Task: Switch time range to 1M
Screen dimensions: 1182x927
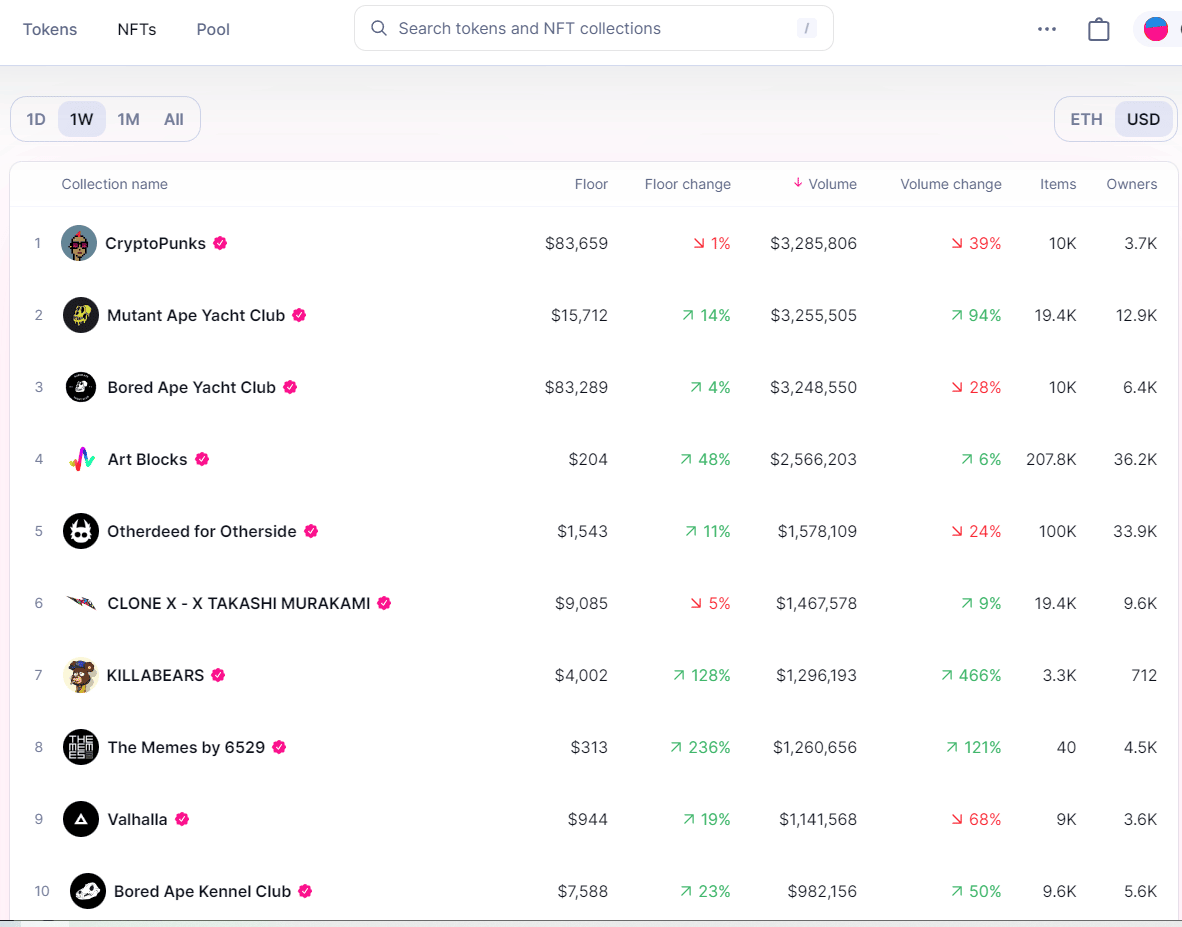Action: click(x=129, y=119)
